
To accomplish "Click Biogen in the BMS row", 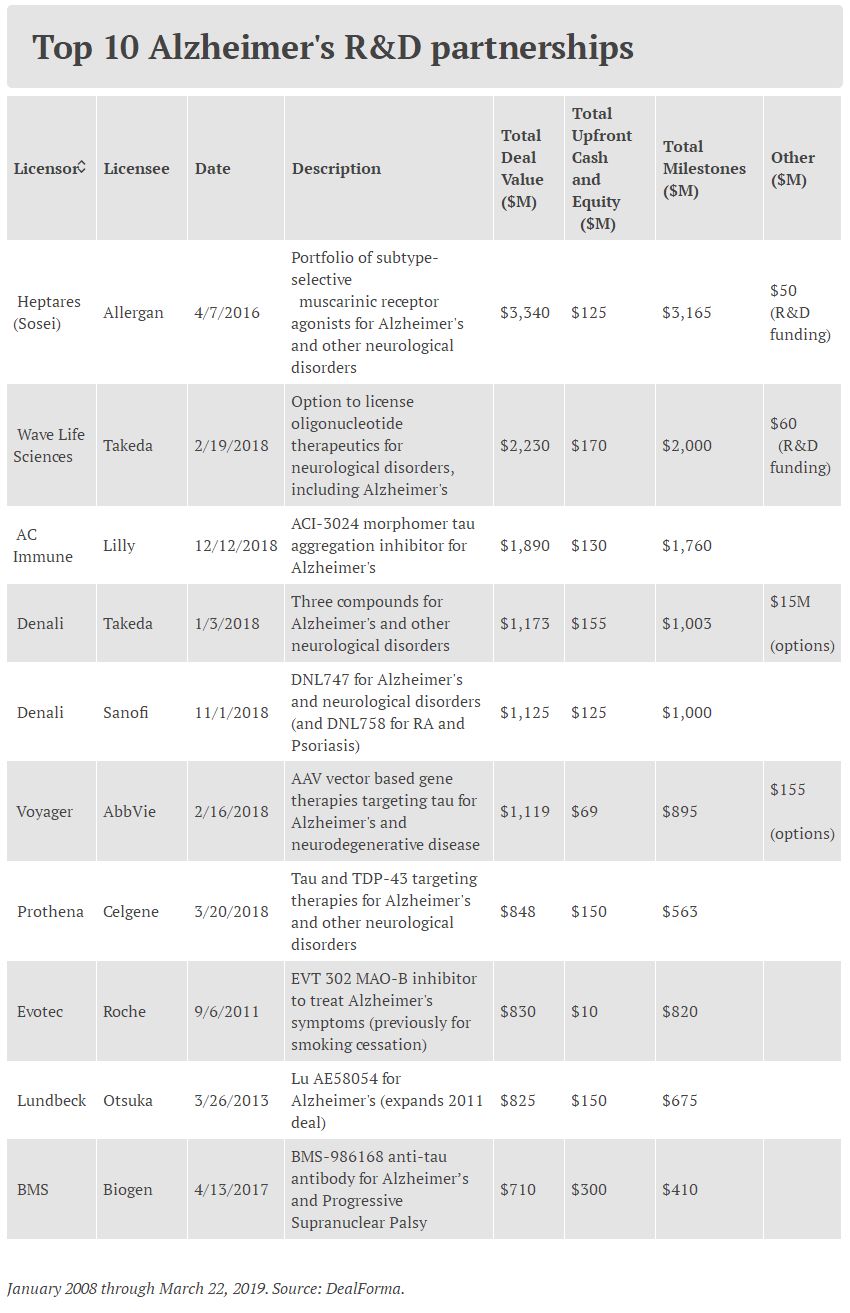I will click(x=129, y=1189).
